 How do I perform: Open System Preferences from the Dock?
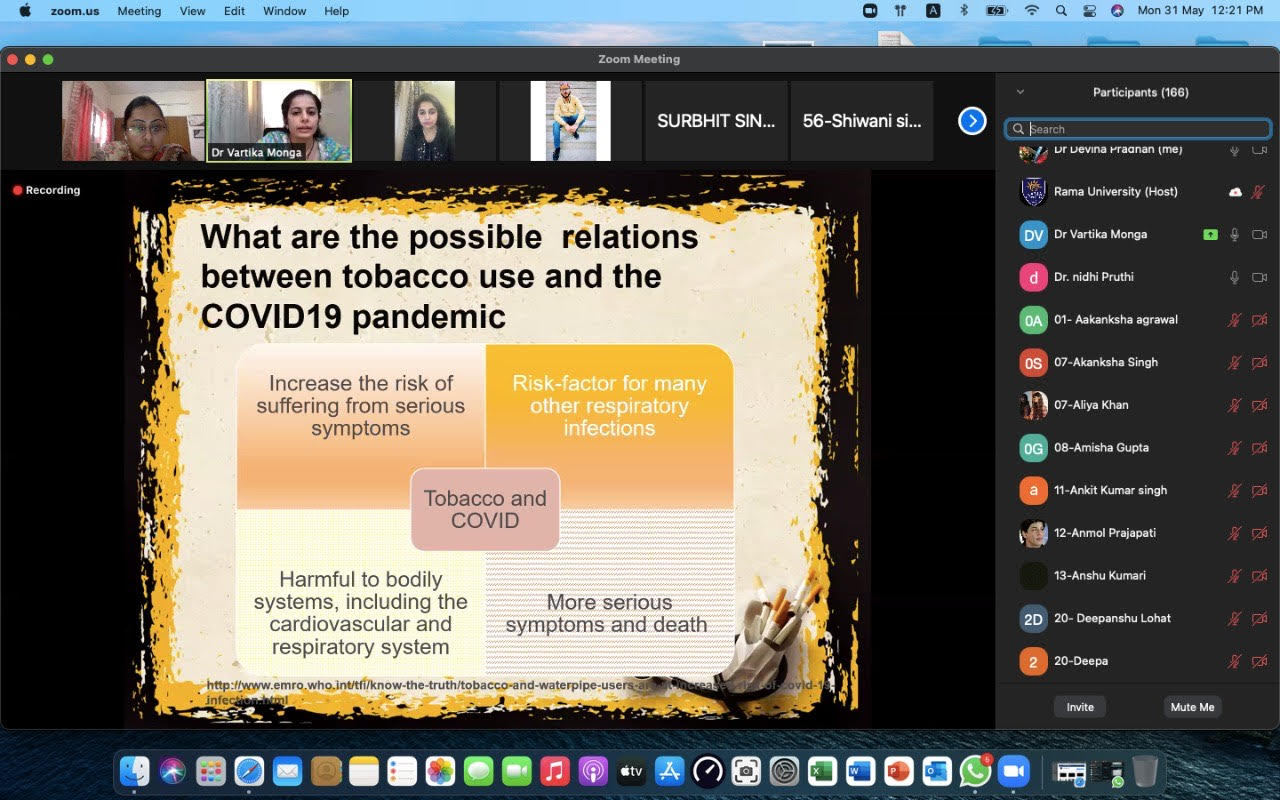(784, 771)
